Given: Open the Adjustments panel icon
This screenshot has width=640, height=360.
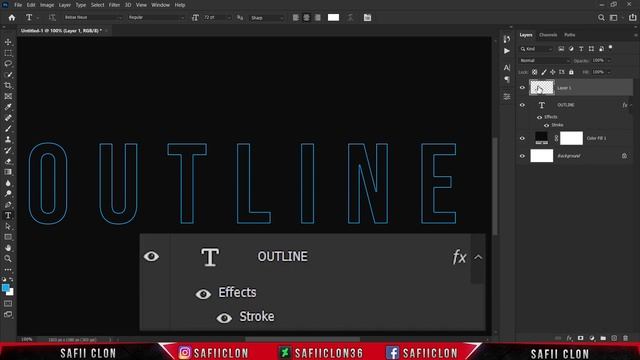Looking at the screenshot, I should [x=507, y=97].
